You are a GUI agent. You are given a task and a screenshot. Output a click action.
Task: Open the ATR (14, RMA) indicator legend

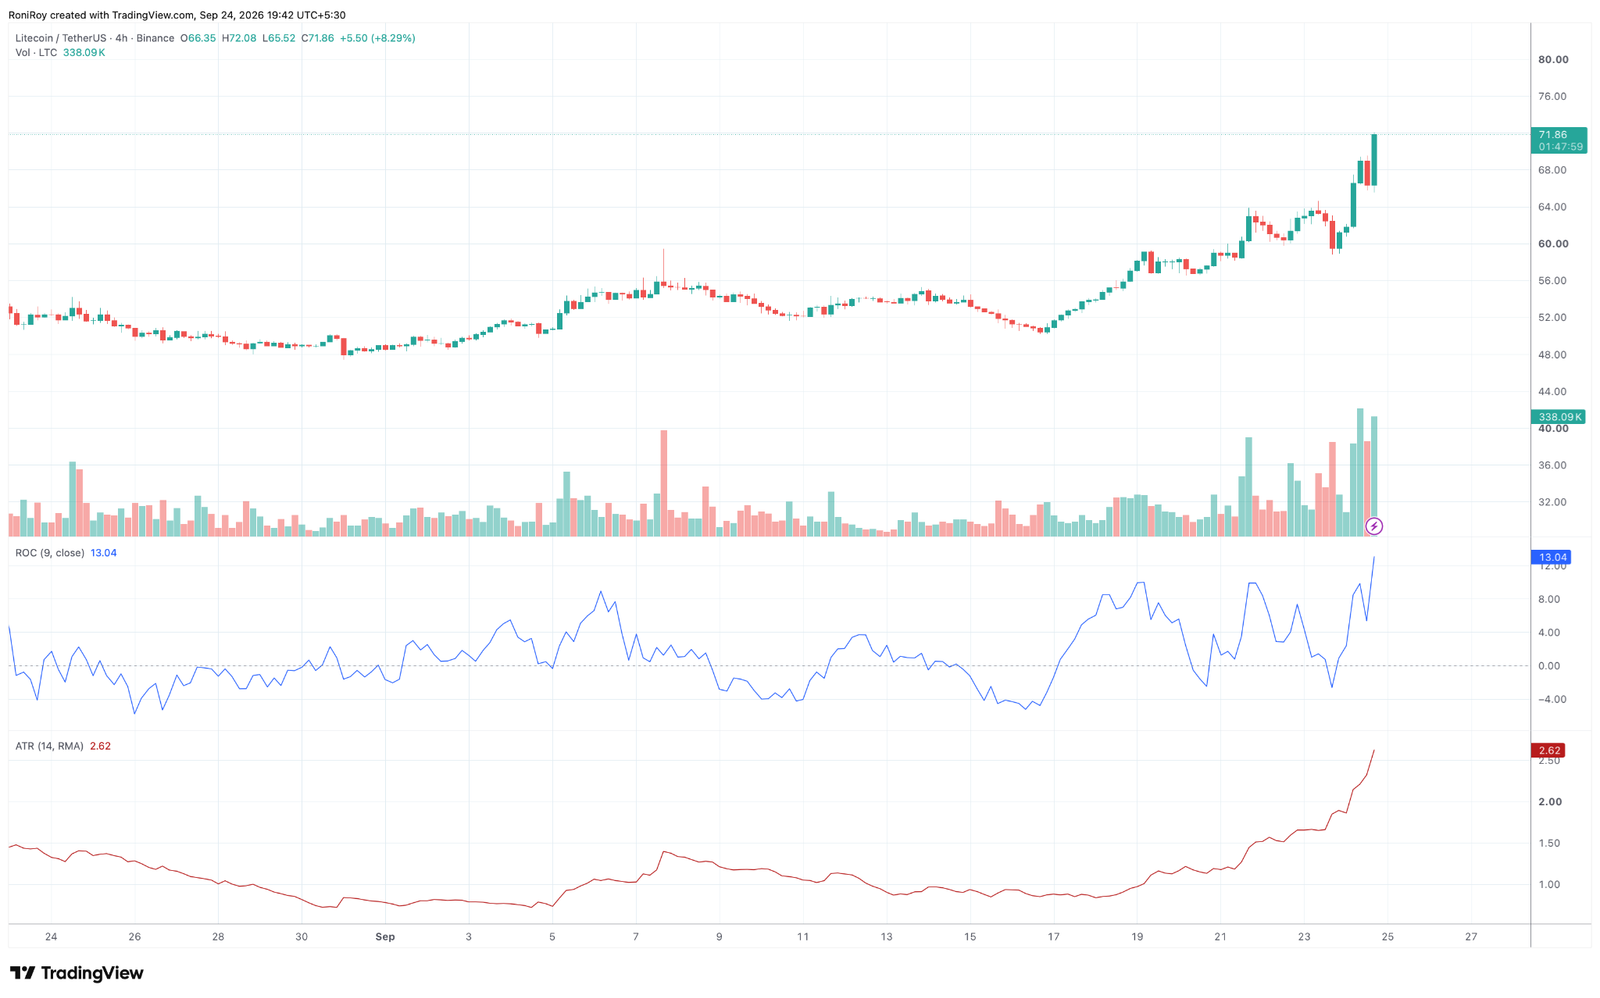(x=50, y=746)
